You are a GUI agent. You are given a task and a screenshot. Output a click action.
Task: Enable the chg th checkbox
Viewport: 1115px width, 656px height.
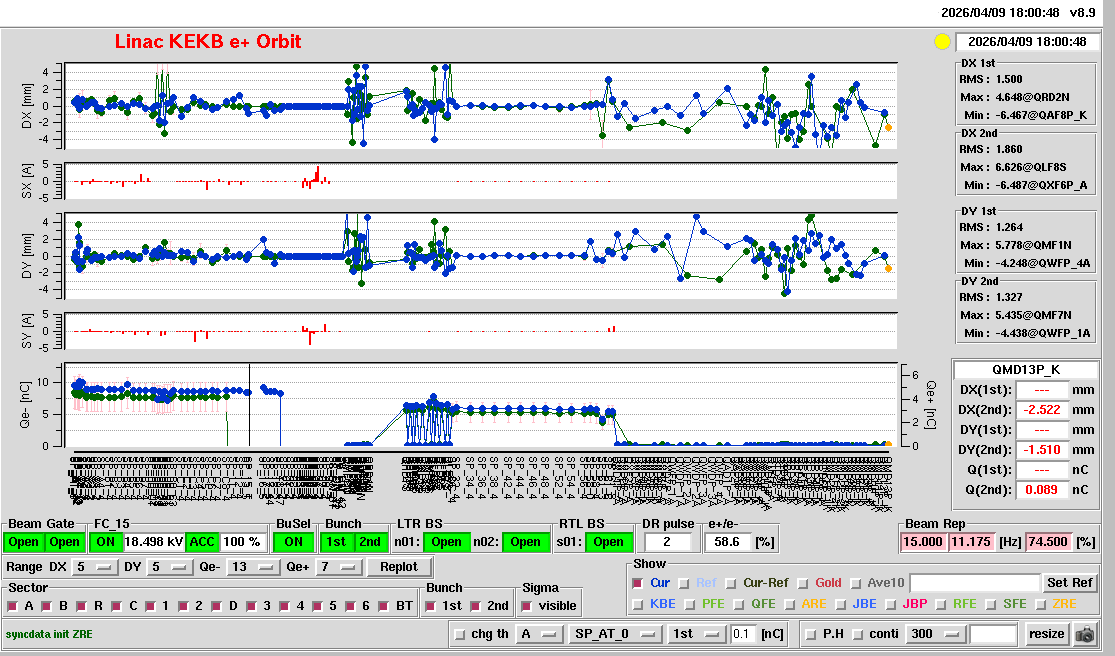(460, 634)
